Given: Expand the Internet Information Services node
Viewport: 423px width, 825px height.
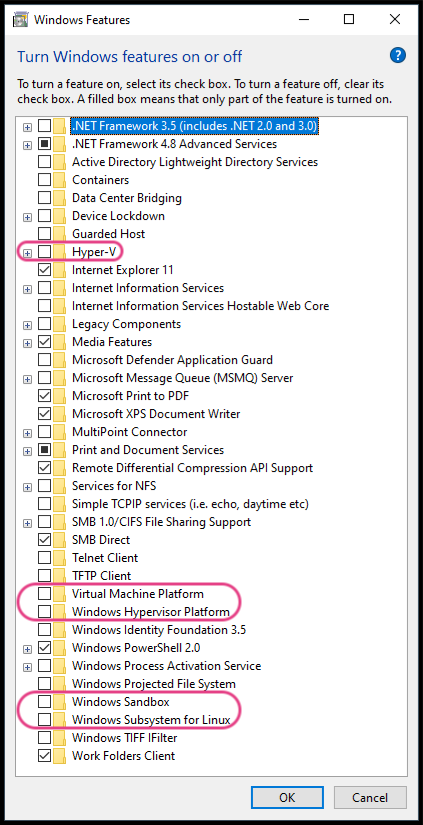Looking at the screenshot, I should tap(27, 289).
